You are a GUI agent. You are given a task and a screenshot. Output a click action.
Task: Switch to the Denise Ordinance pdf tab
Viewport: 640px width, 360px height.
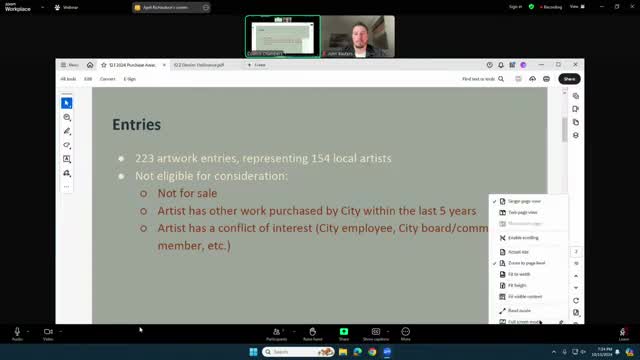click(199, 65)
